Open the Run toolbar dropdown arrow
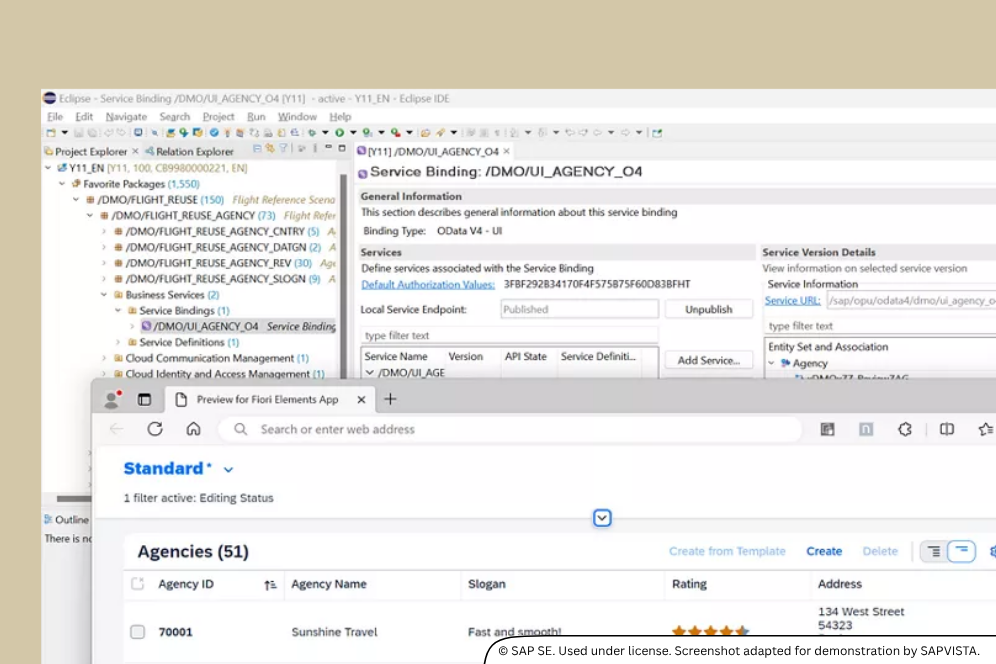This screenshot has height=664, width=996. click(x=353, y=133)
